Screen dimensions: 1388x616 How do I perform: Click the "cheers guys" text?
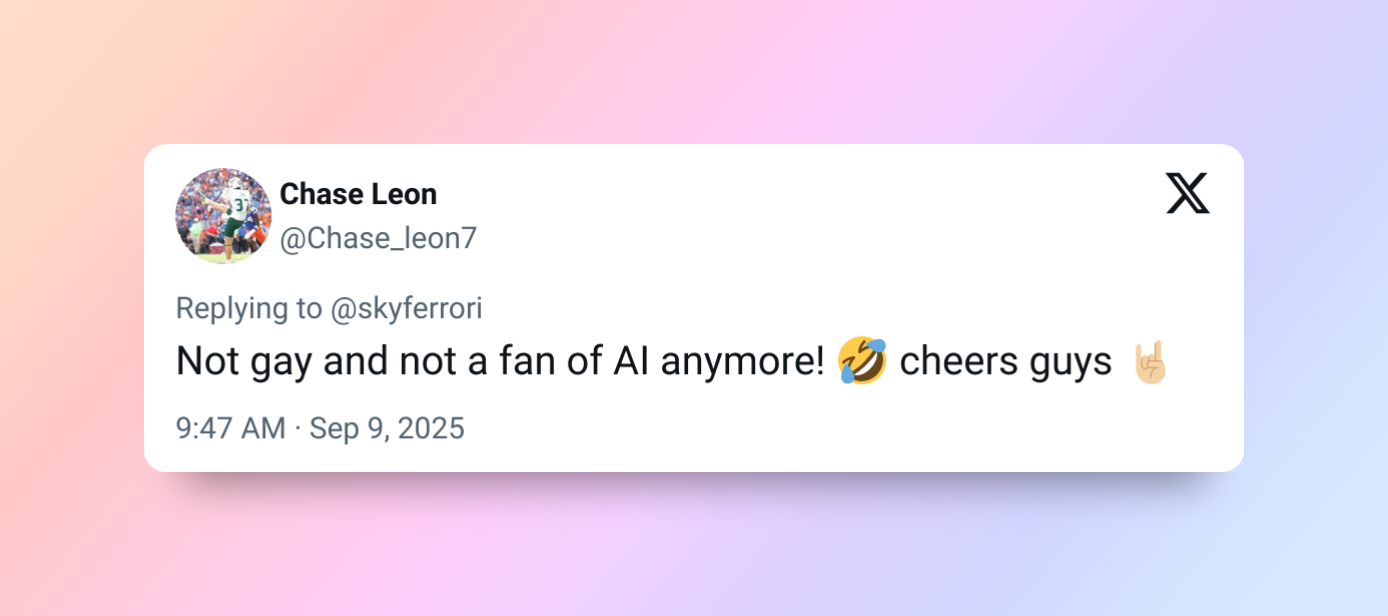coord(1005,361)
